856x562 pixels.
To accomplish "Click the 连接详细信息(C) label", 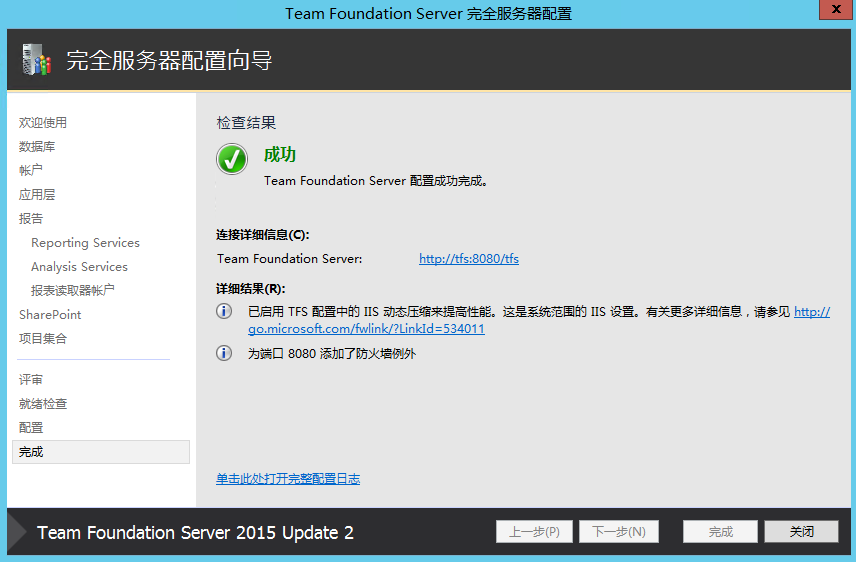I will (263, 235).
